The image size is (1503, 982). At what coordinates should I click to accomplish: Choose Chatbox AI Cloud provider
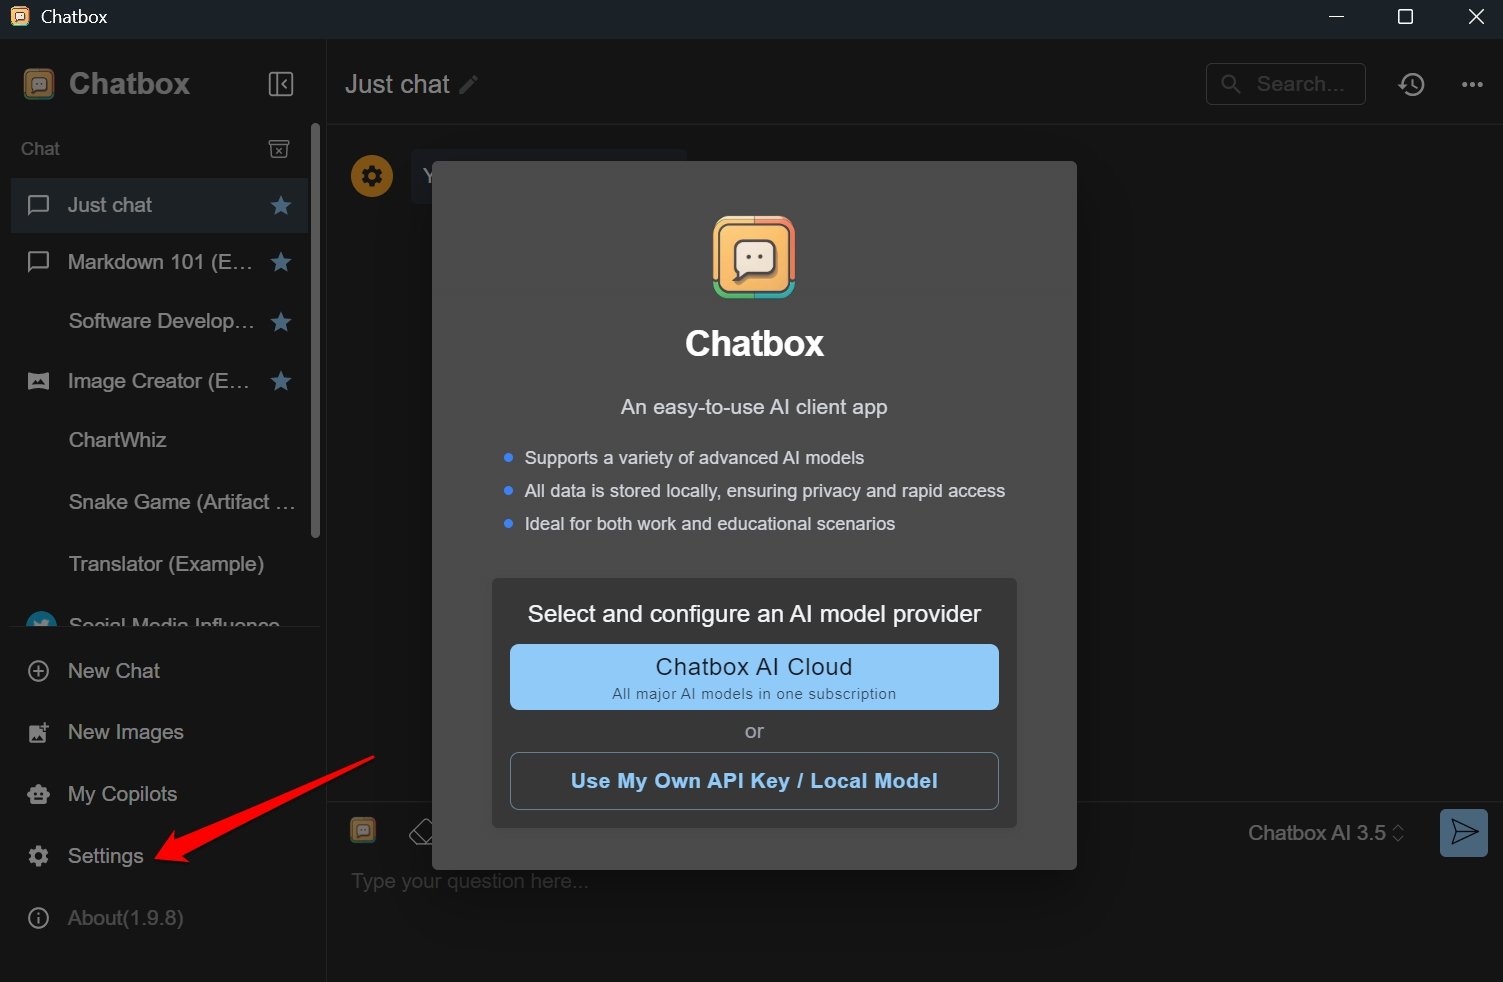click(754, 677)
